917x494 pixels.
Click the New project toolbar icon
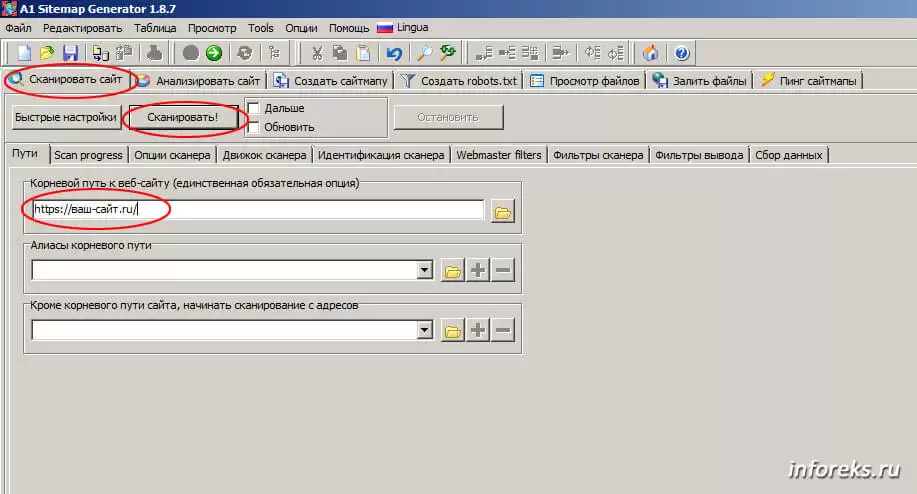pyautogui.click(x=24, y=53)
